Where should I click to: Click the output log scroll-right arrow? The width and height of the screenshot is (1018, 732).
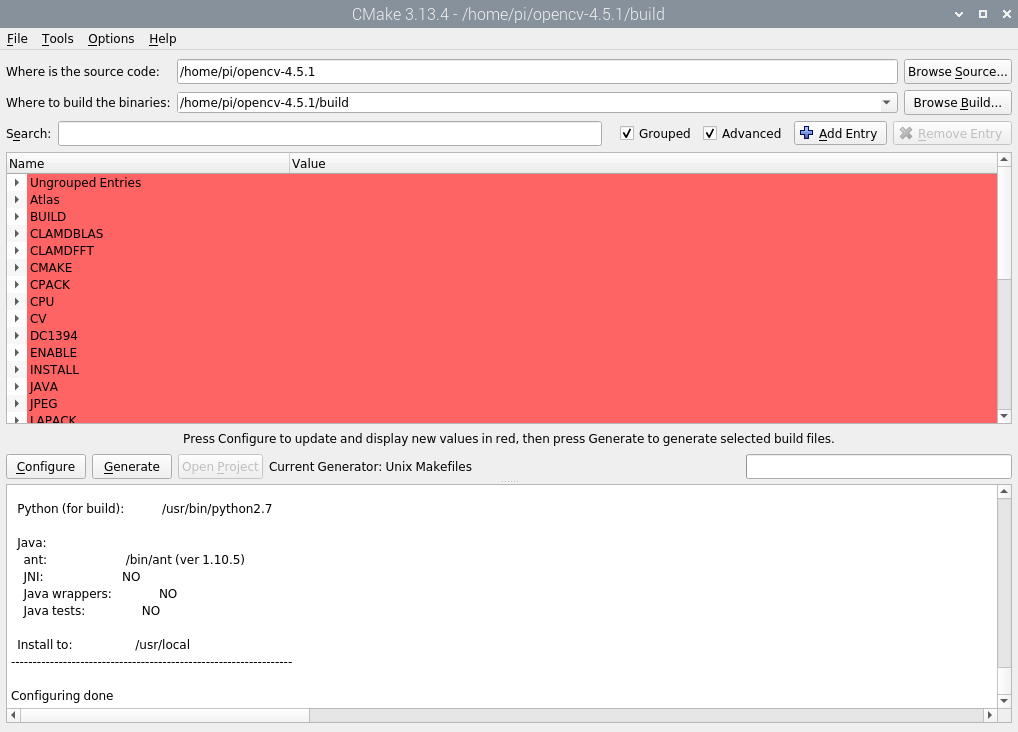(x=989, y=715)
